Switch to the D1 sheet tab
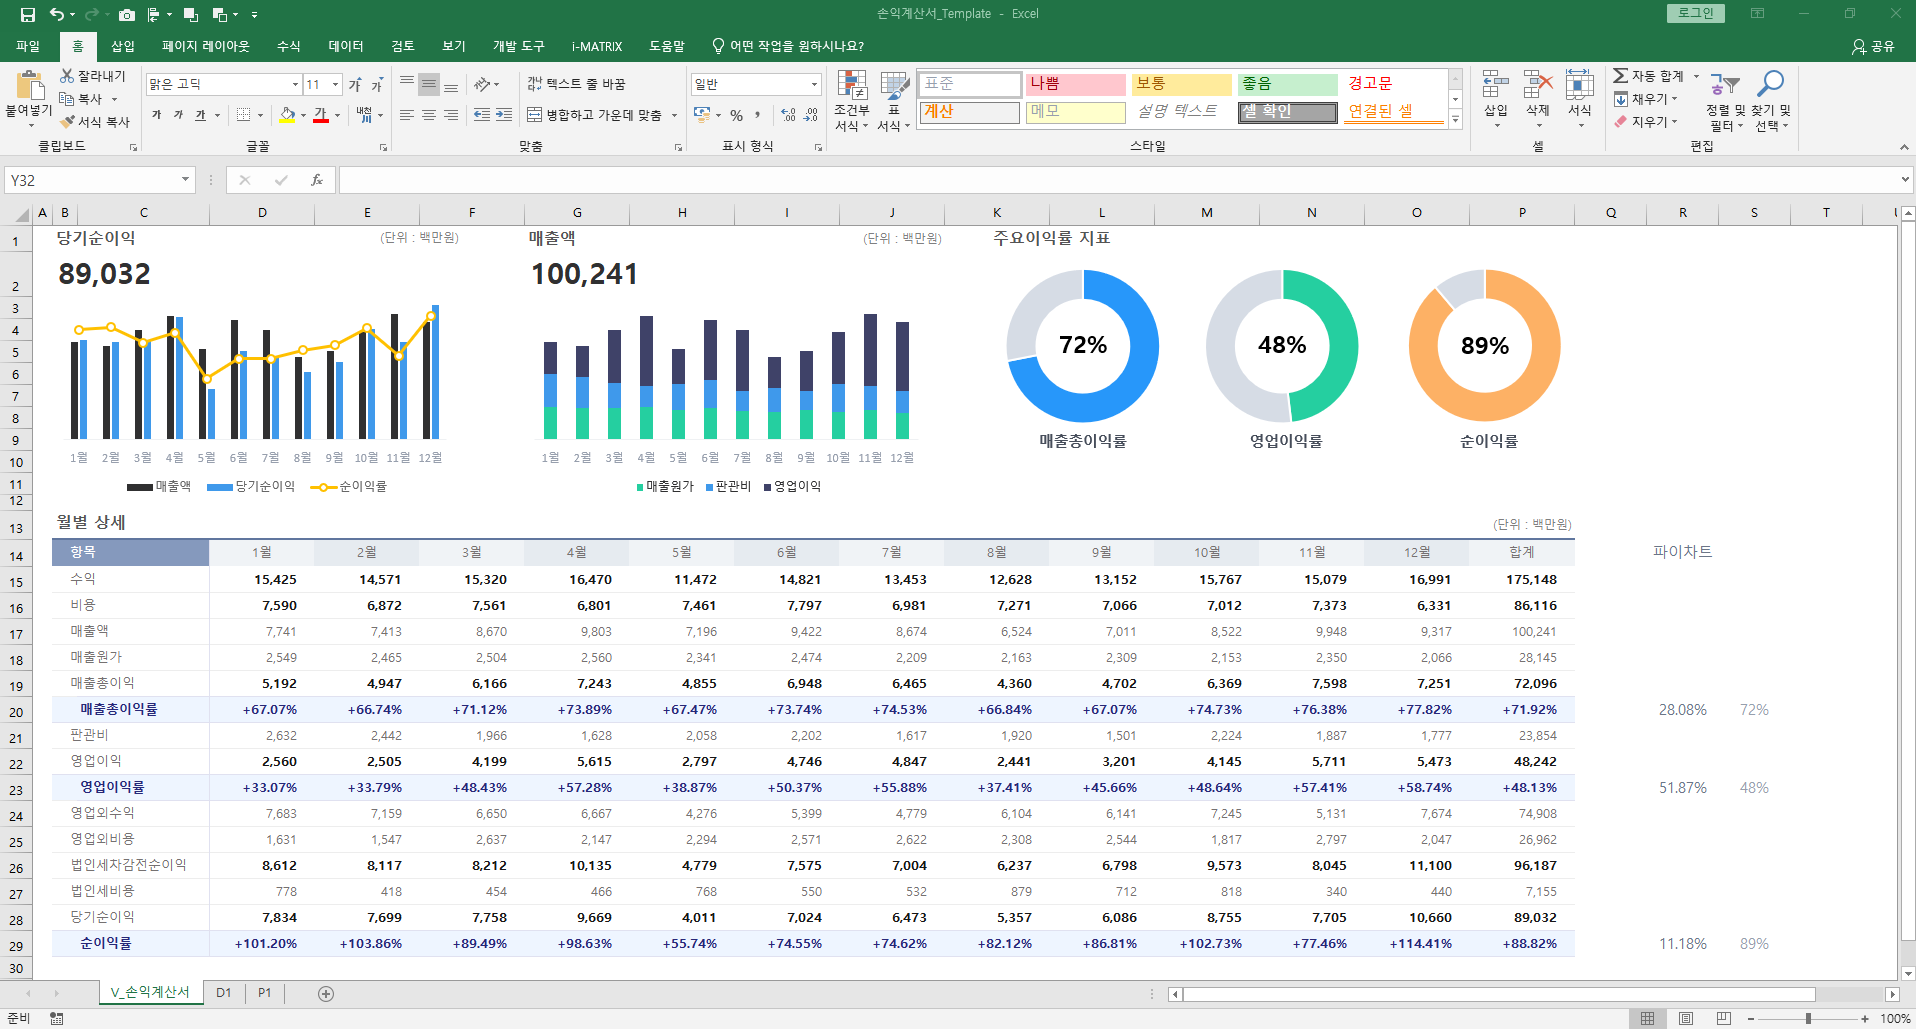This screenshot has height=1029, width=1916. point(224,993)
